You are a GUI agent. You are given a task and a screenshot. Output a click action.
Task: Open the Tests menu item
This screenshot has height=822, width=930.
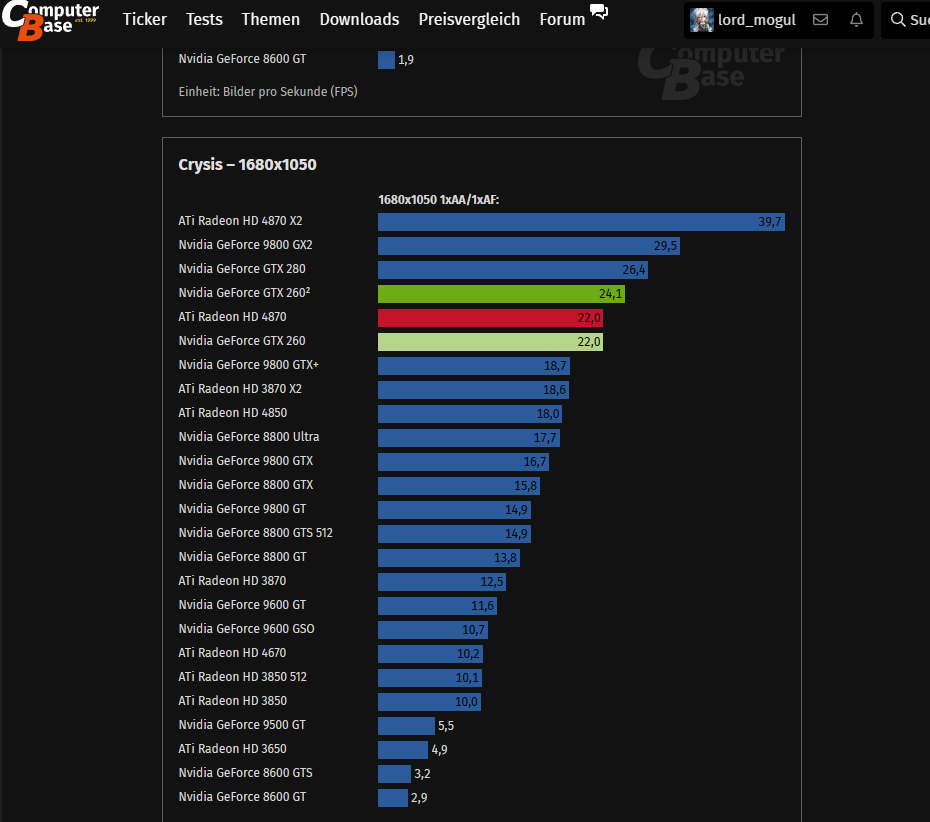204,20
